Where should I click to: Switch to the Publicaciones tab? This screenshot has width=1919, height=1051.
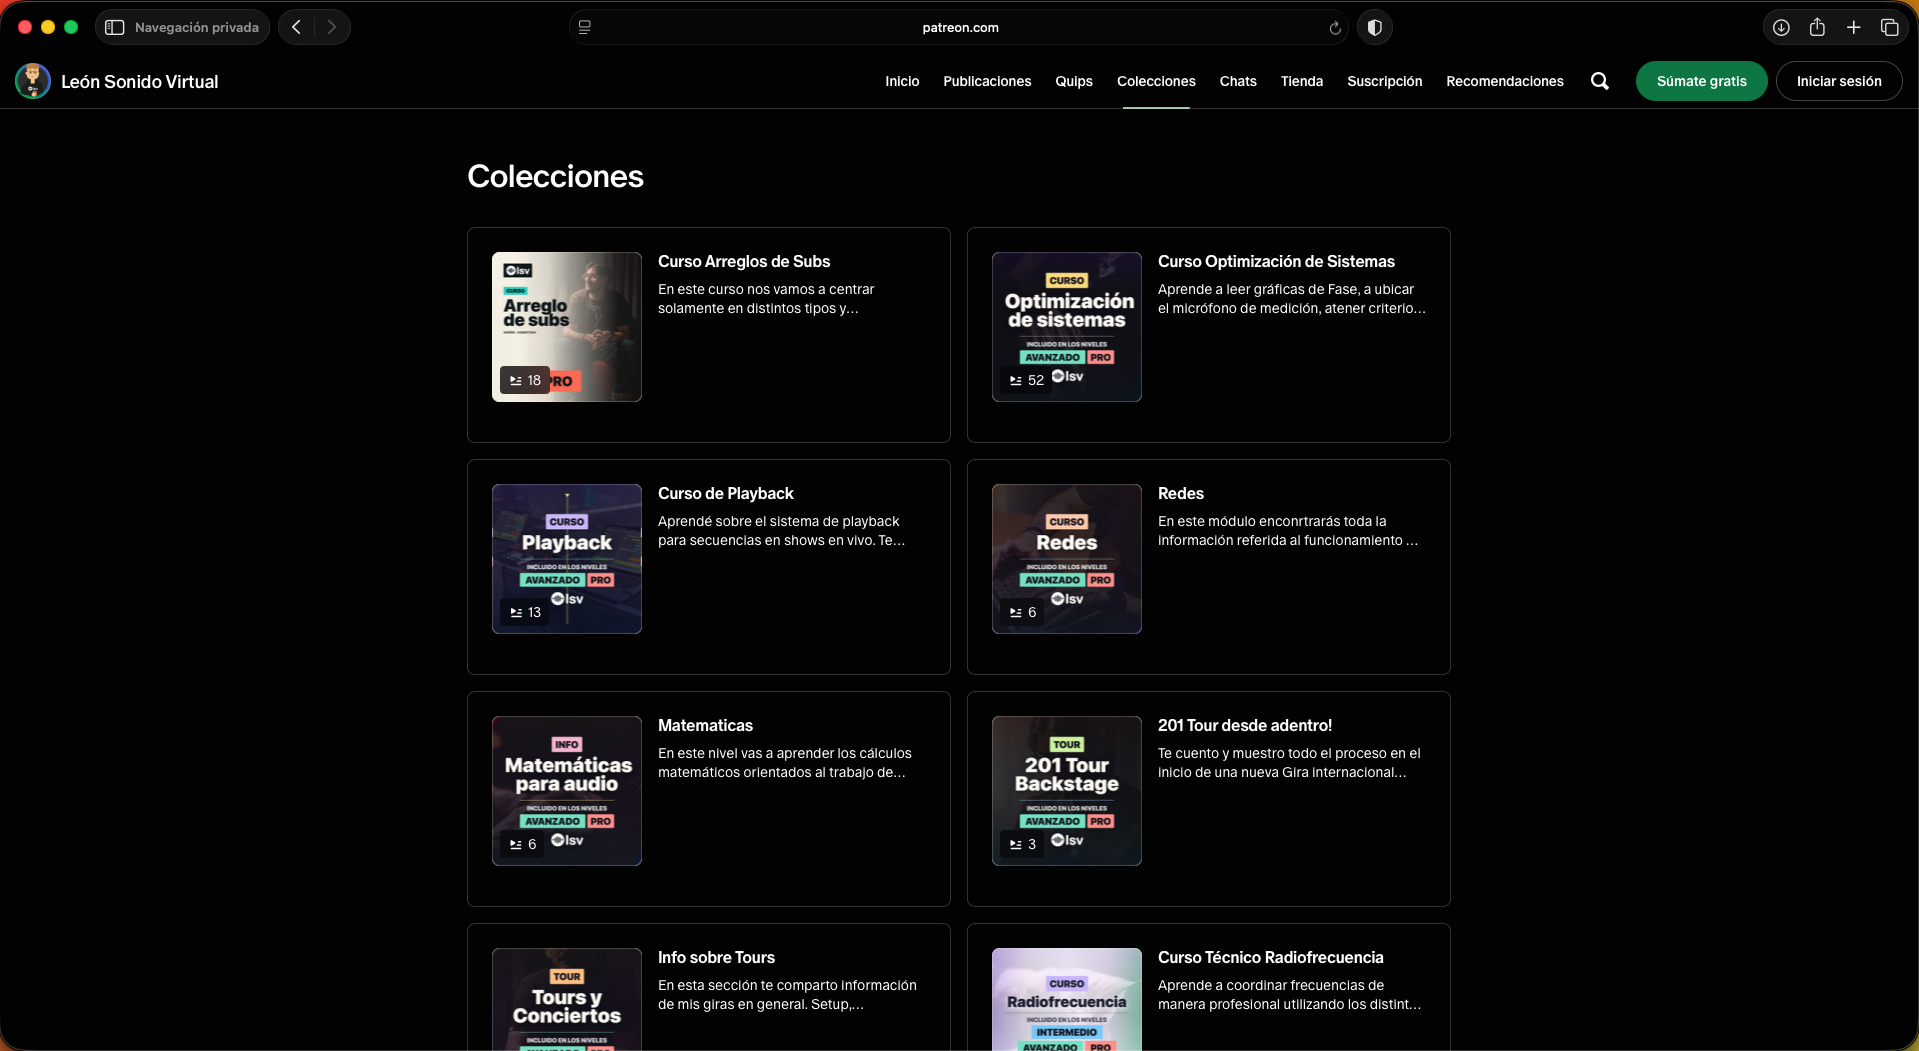987,81
